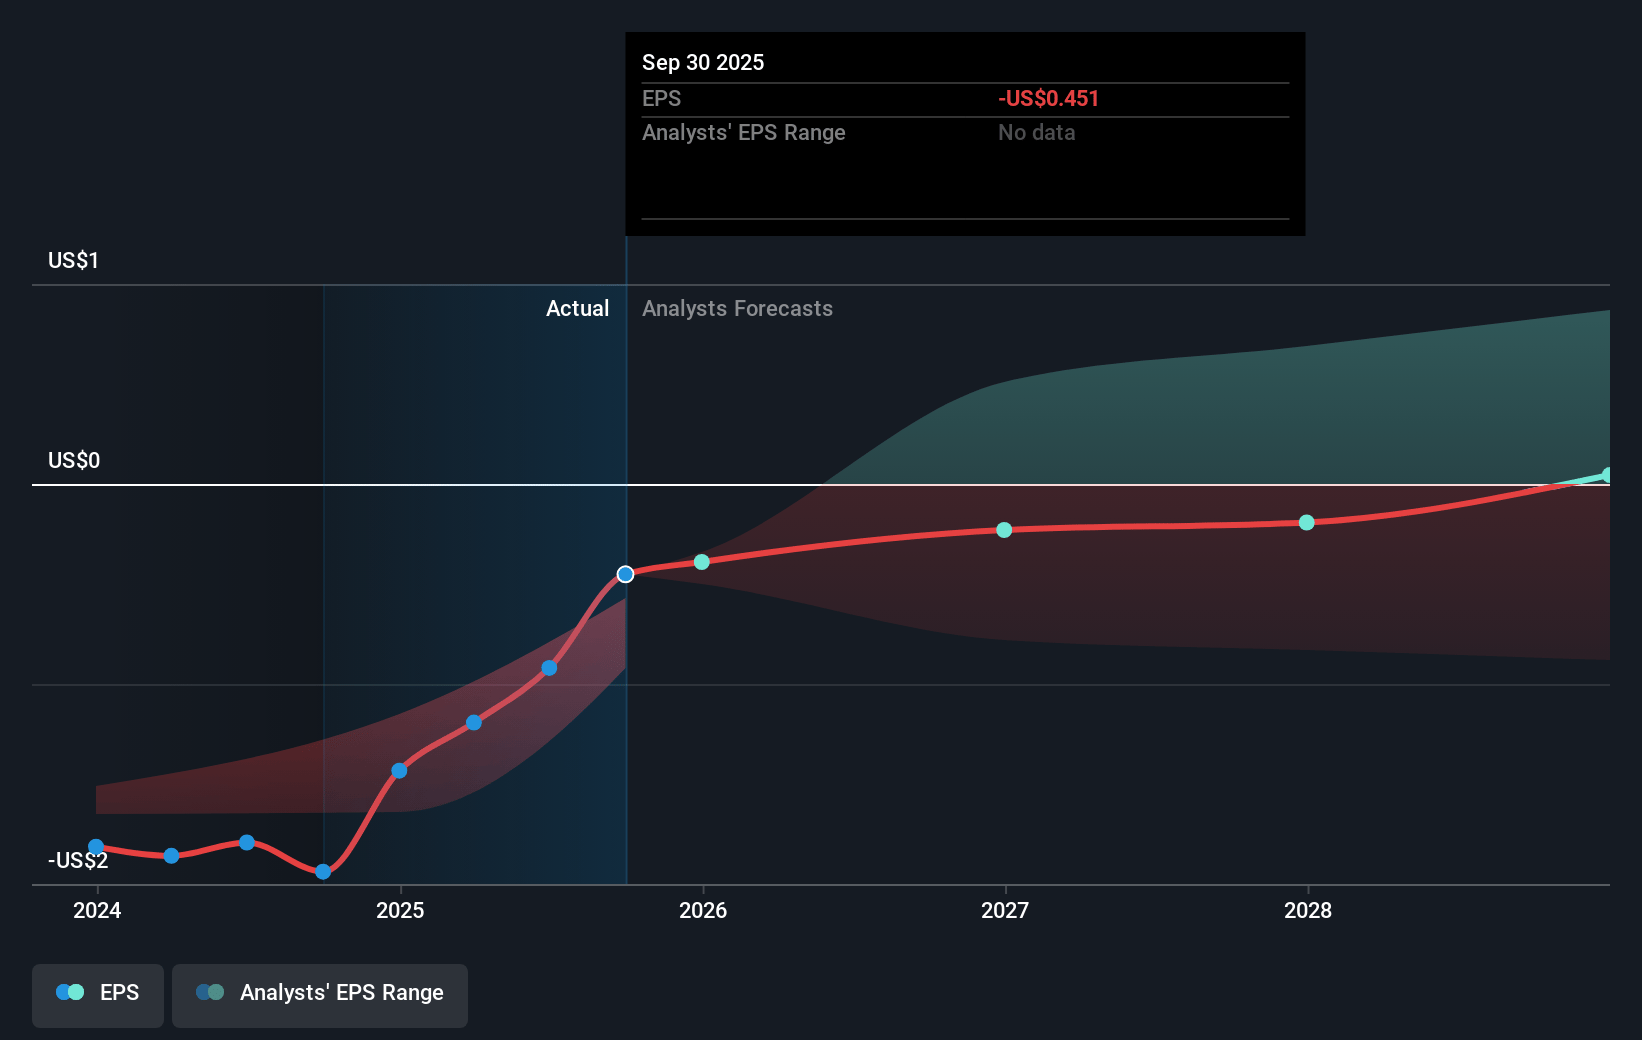This screenshot has width=1642, height=1040.
Task: Click the US$0 y-axis label
Action: click(74, 460)
